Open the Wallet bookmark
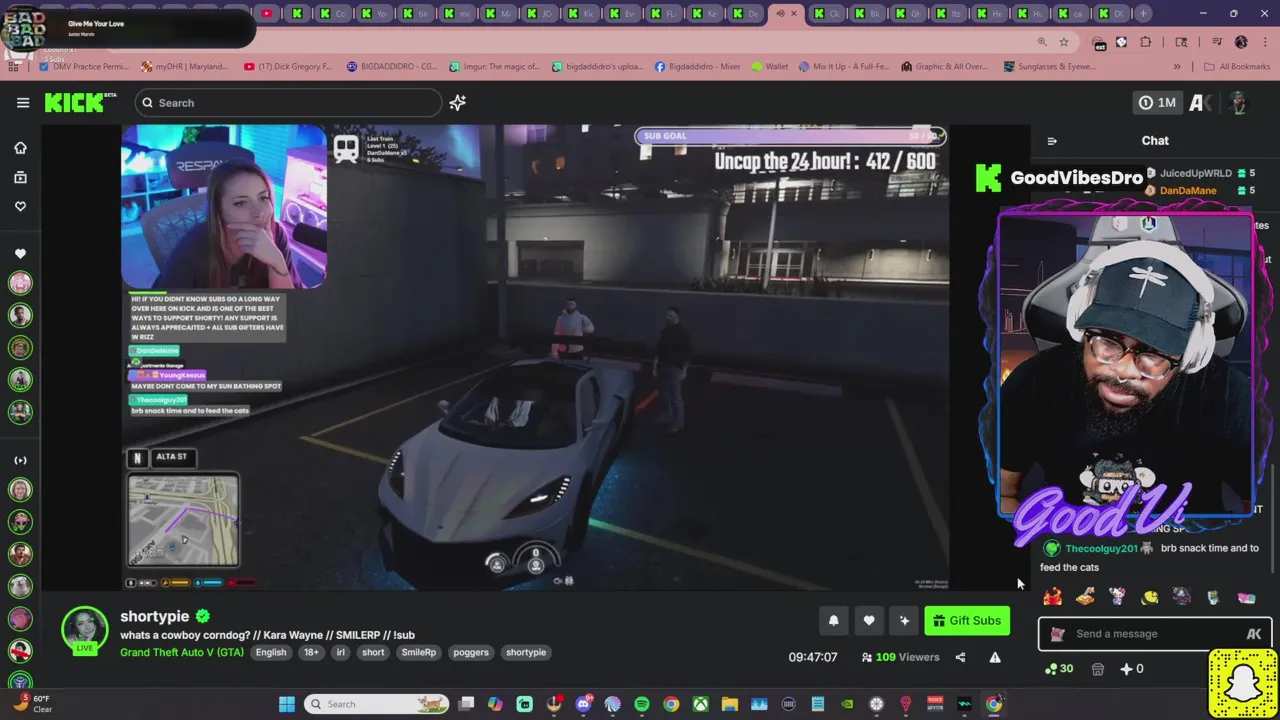This screenshot has width=1280, height=720. pyautogui.click(x=769, y=67)
